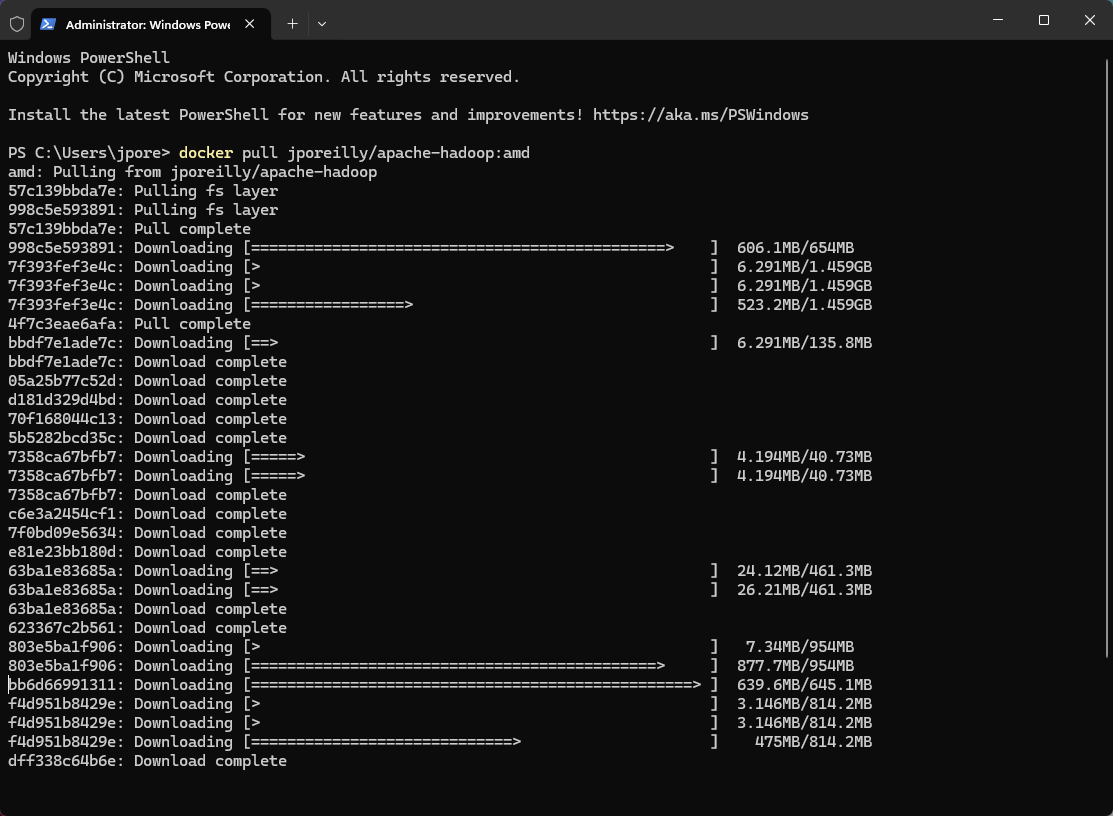Viewport: 1113px width, 816px height.
Task: Click the '6.291MB/135.8MB' value
Action: tap(804, 343)
